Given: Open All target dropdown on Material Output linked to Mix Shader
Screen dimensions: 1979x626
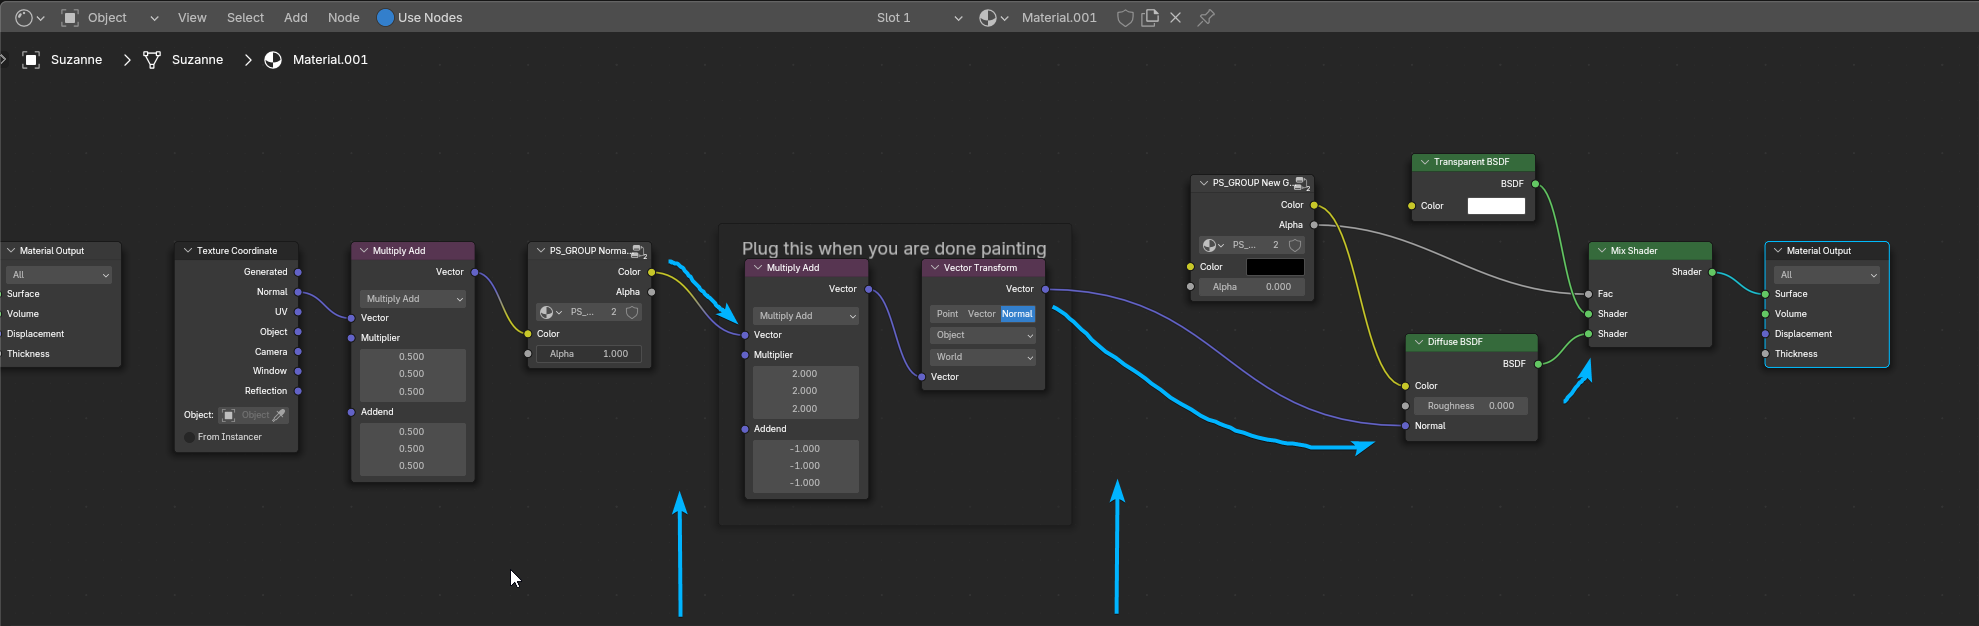Looking at the screenshot, I should [x=1827, y=275].
